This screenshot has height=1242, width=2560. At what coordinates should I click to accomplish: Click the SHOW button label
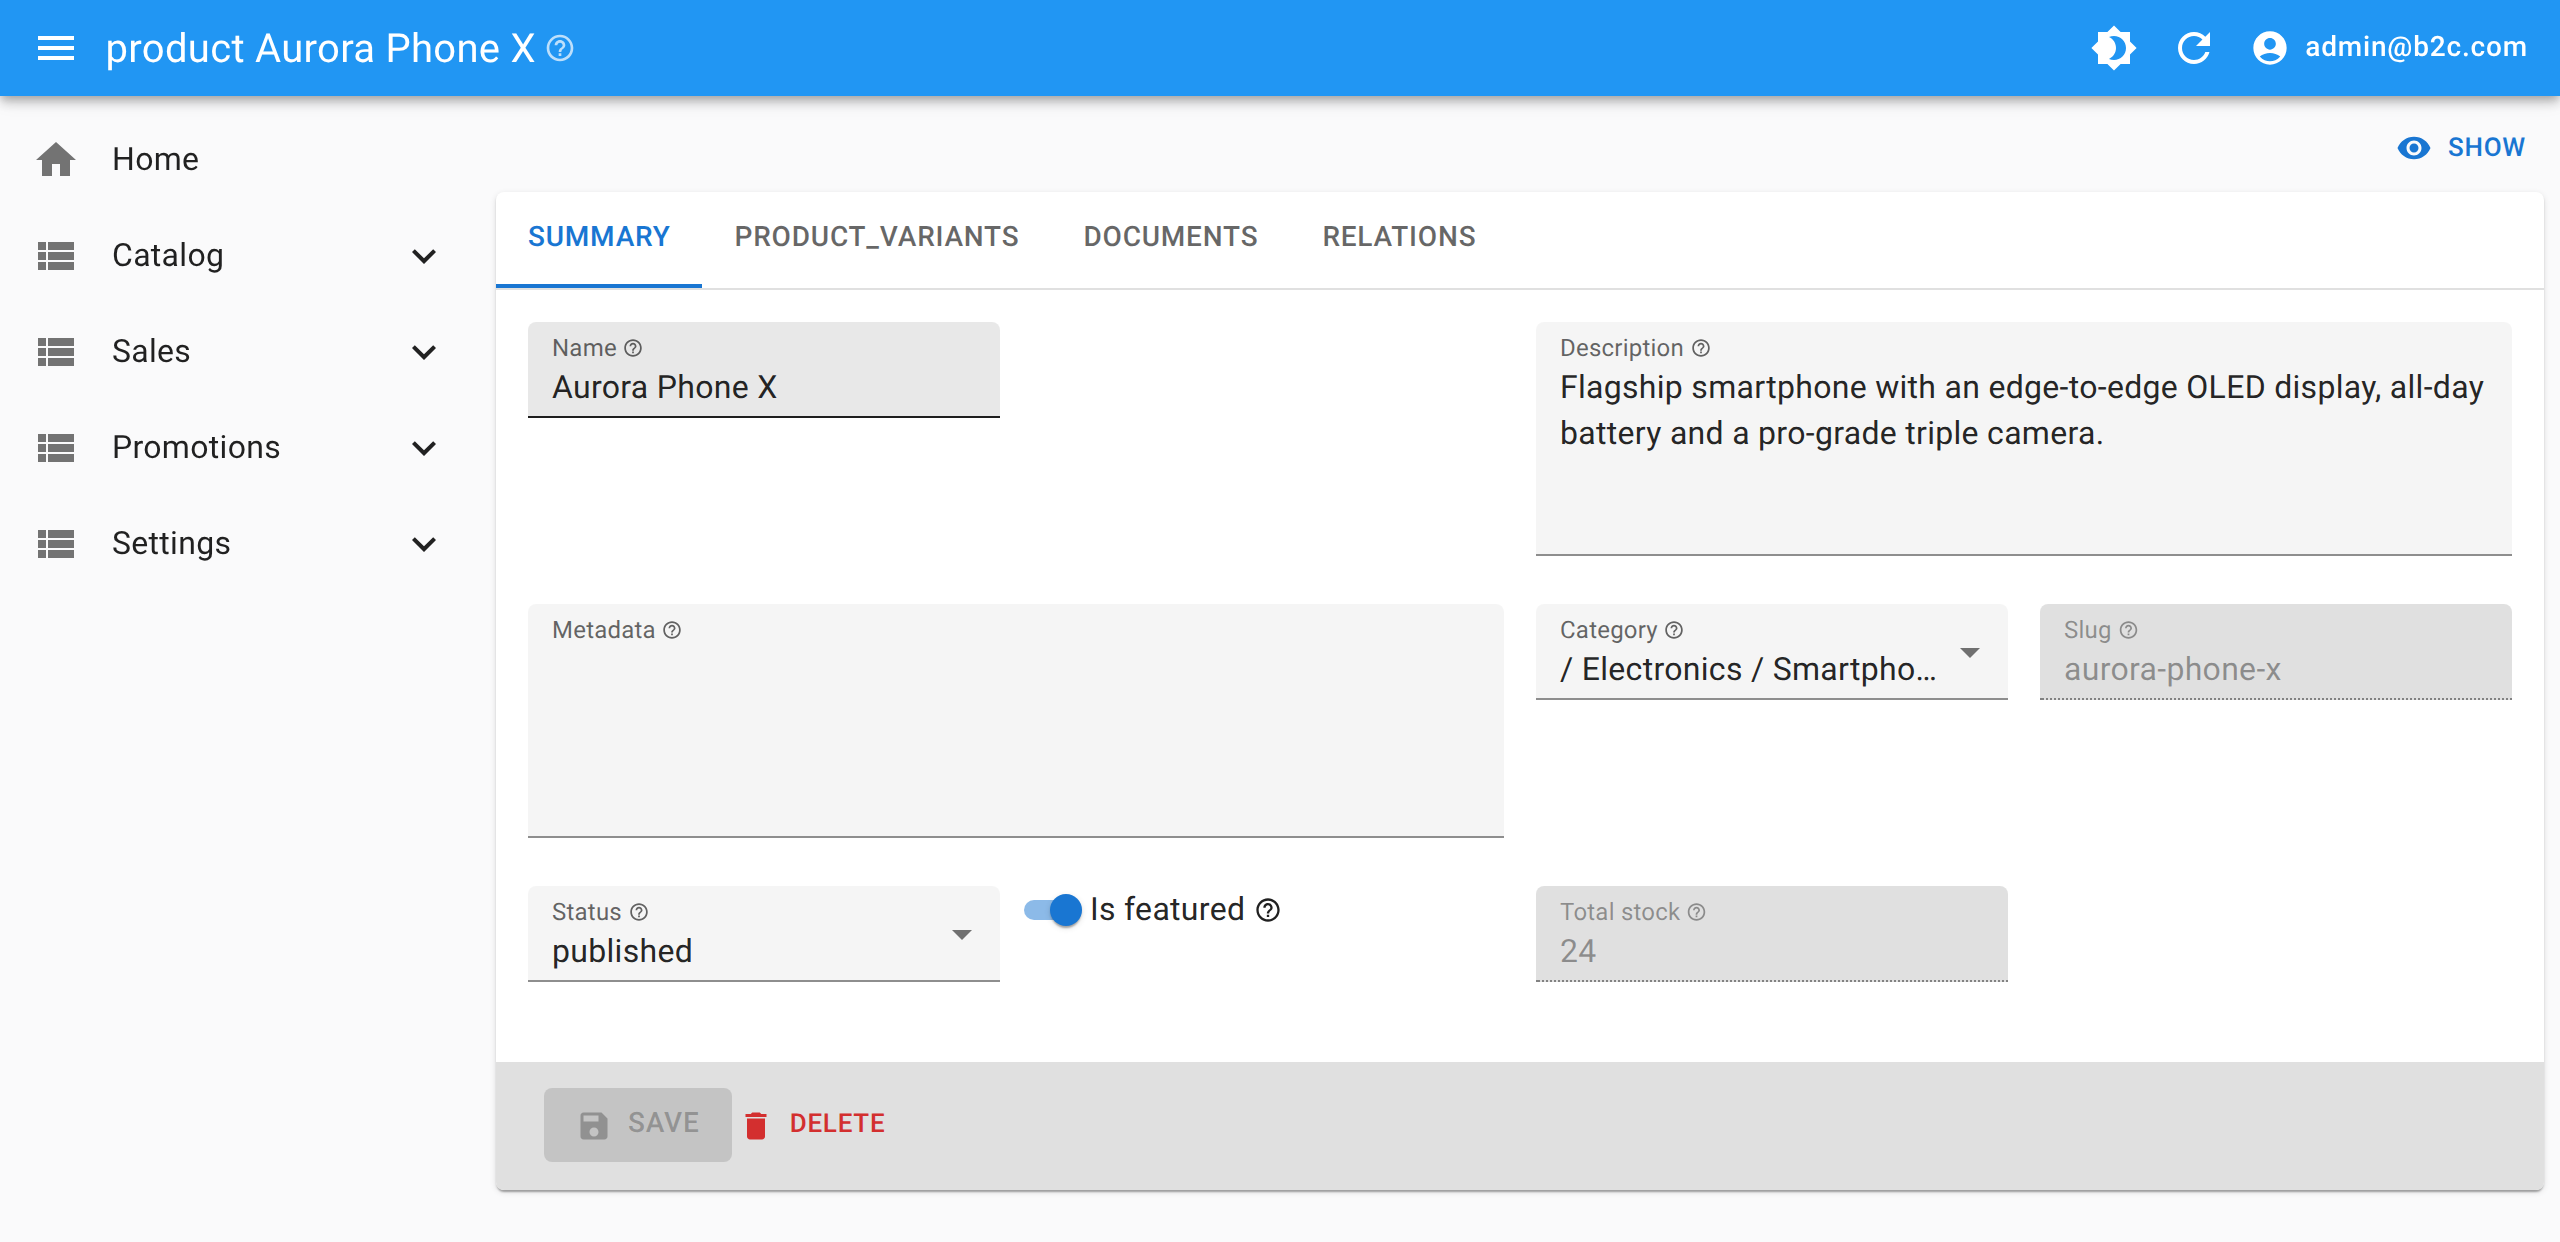[2486, 148]
